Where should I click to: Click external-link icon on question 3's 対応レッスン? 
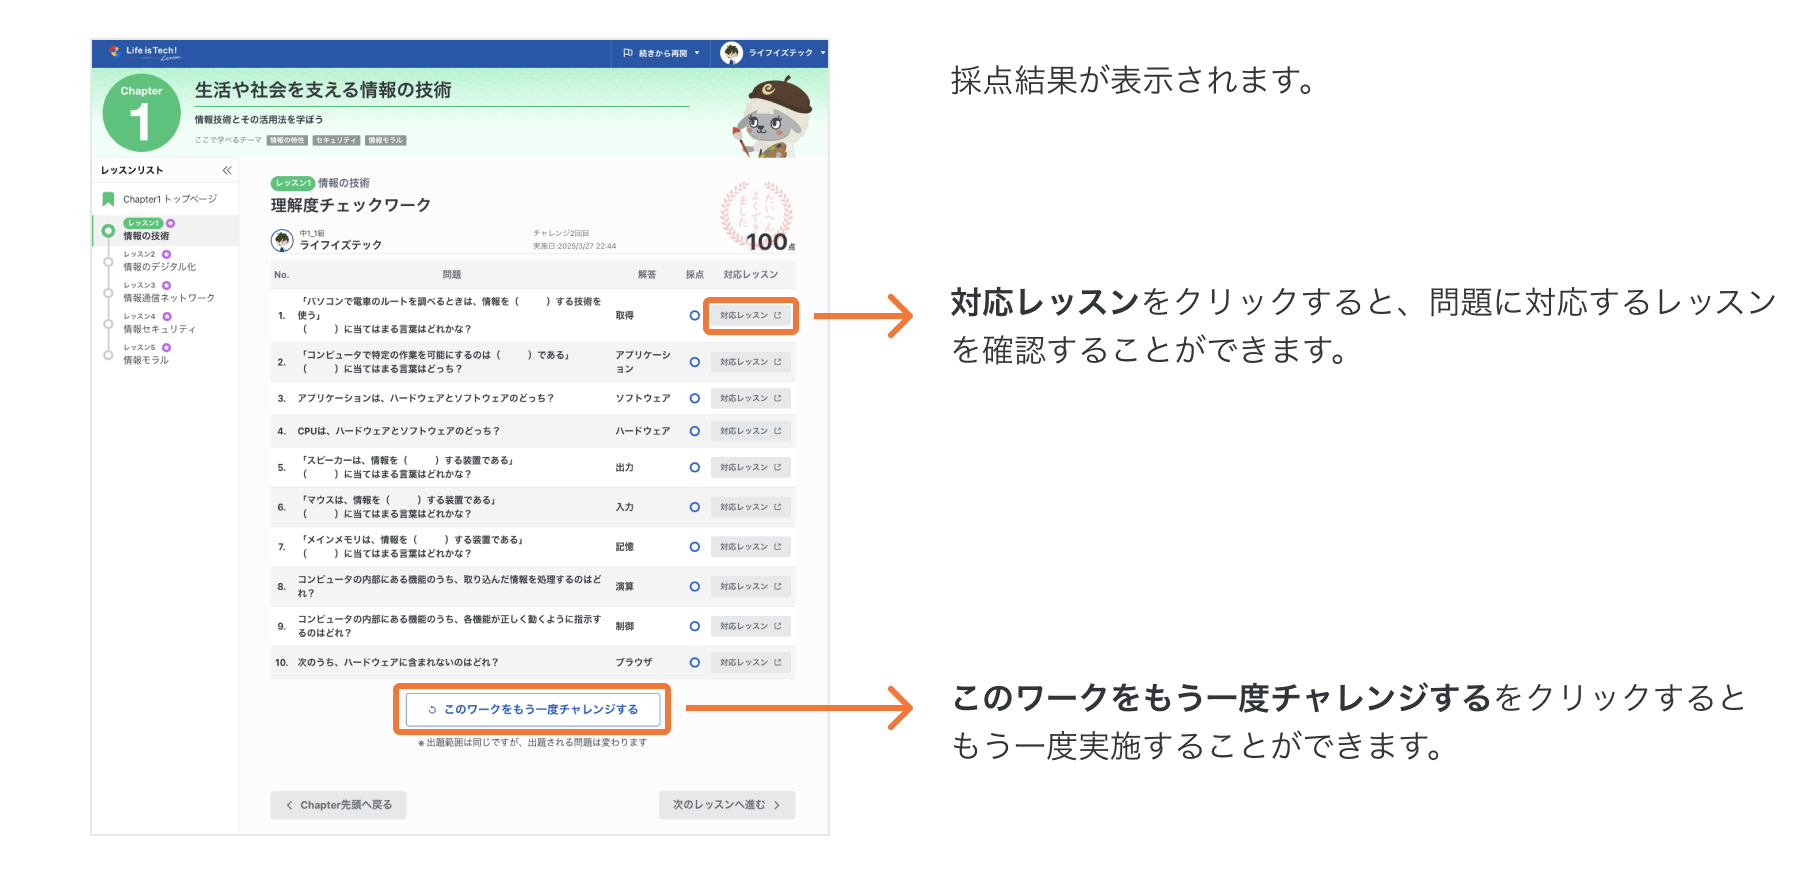pyautogui.click(x=777, y=398)
